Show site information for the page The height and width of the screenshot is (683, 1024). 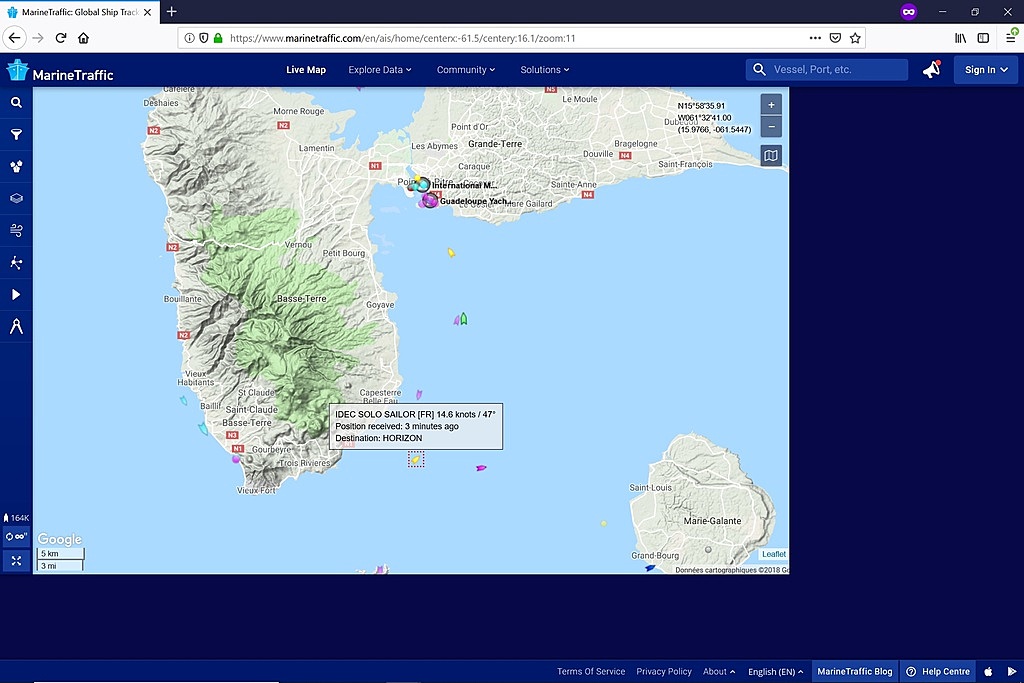pos(189,38)
